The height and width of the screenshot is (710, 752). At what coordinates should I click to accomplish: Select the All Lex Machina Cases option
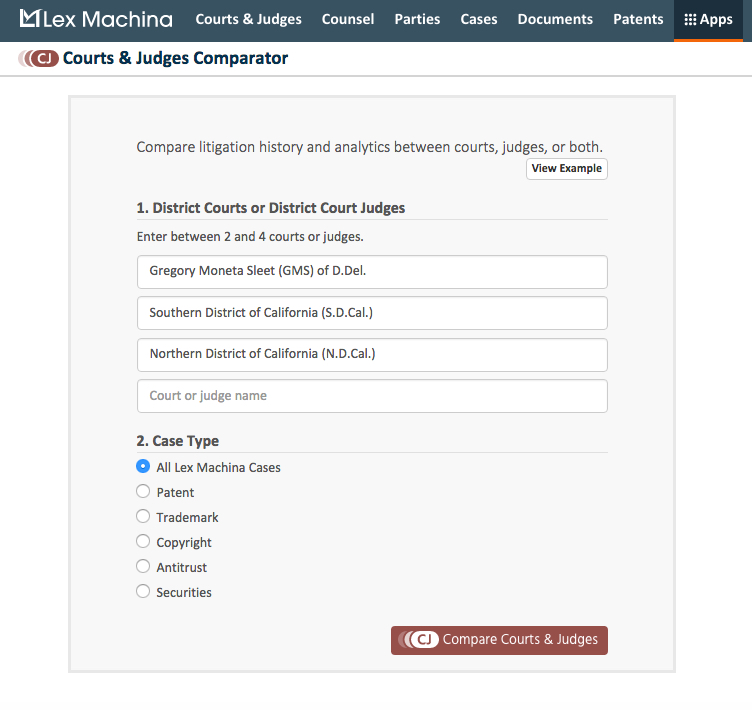(143, 467)
